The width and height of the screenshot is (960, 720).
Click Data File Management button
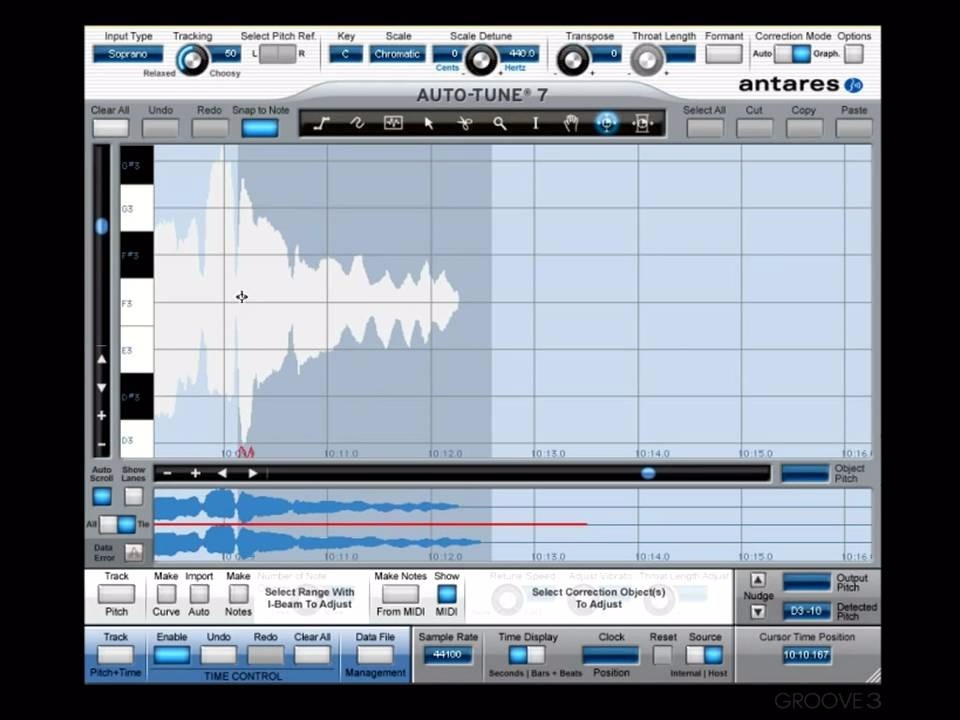tap(375, 655)
